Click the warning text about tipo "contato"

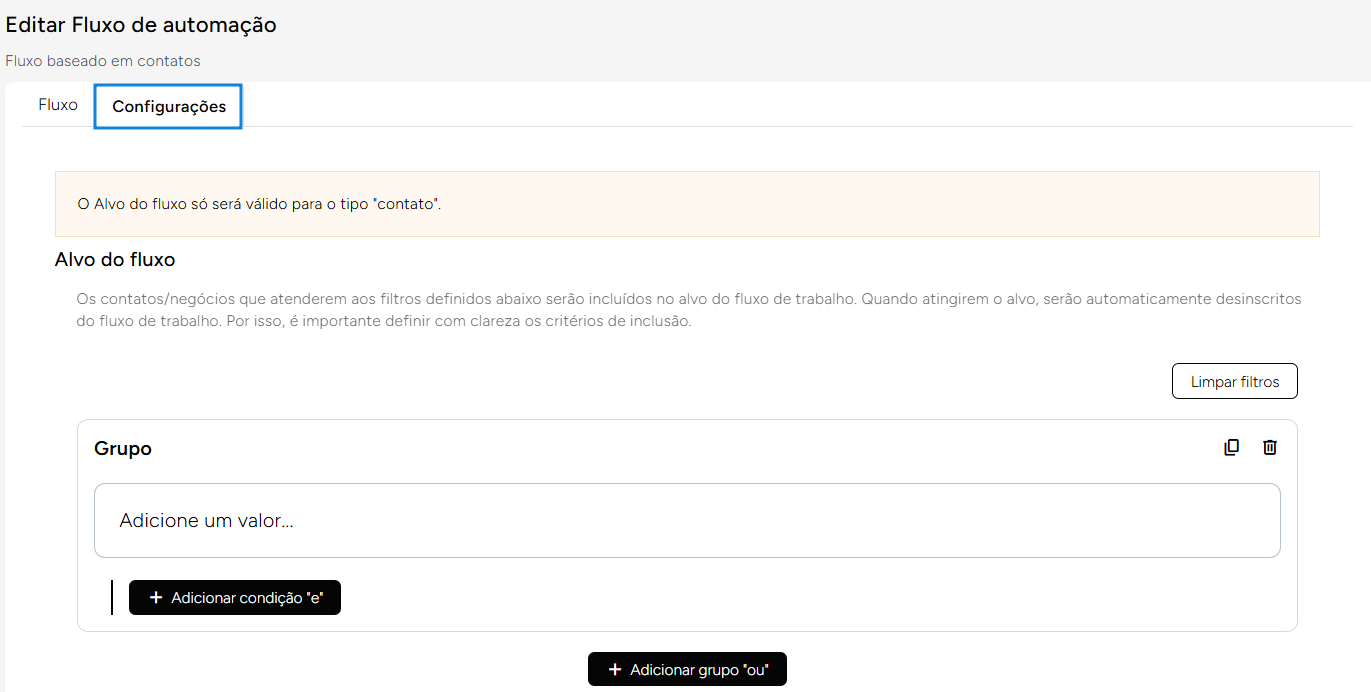[x=260, y=204]
